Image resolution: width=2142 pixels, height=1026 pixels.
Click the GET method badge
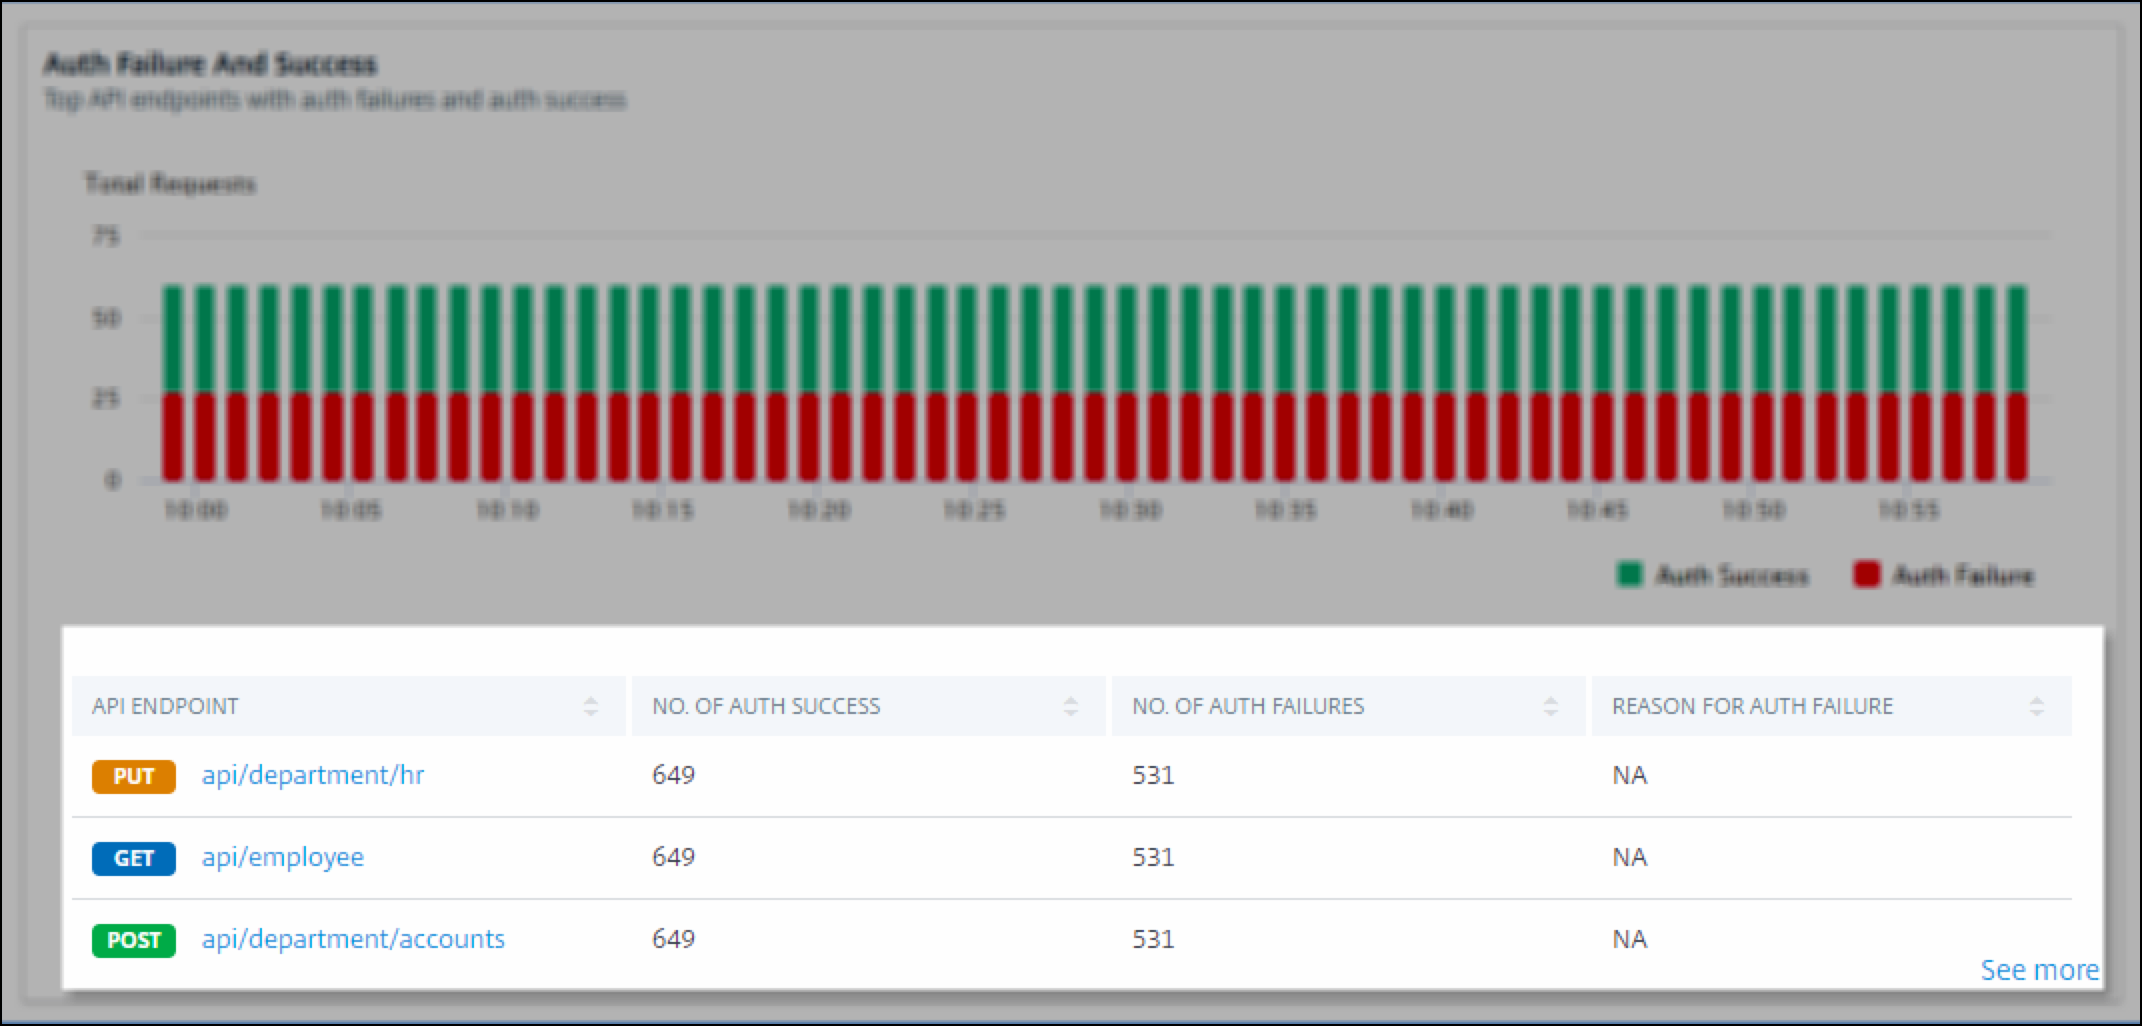(134, 858)
